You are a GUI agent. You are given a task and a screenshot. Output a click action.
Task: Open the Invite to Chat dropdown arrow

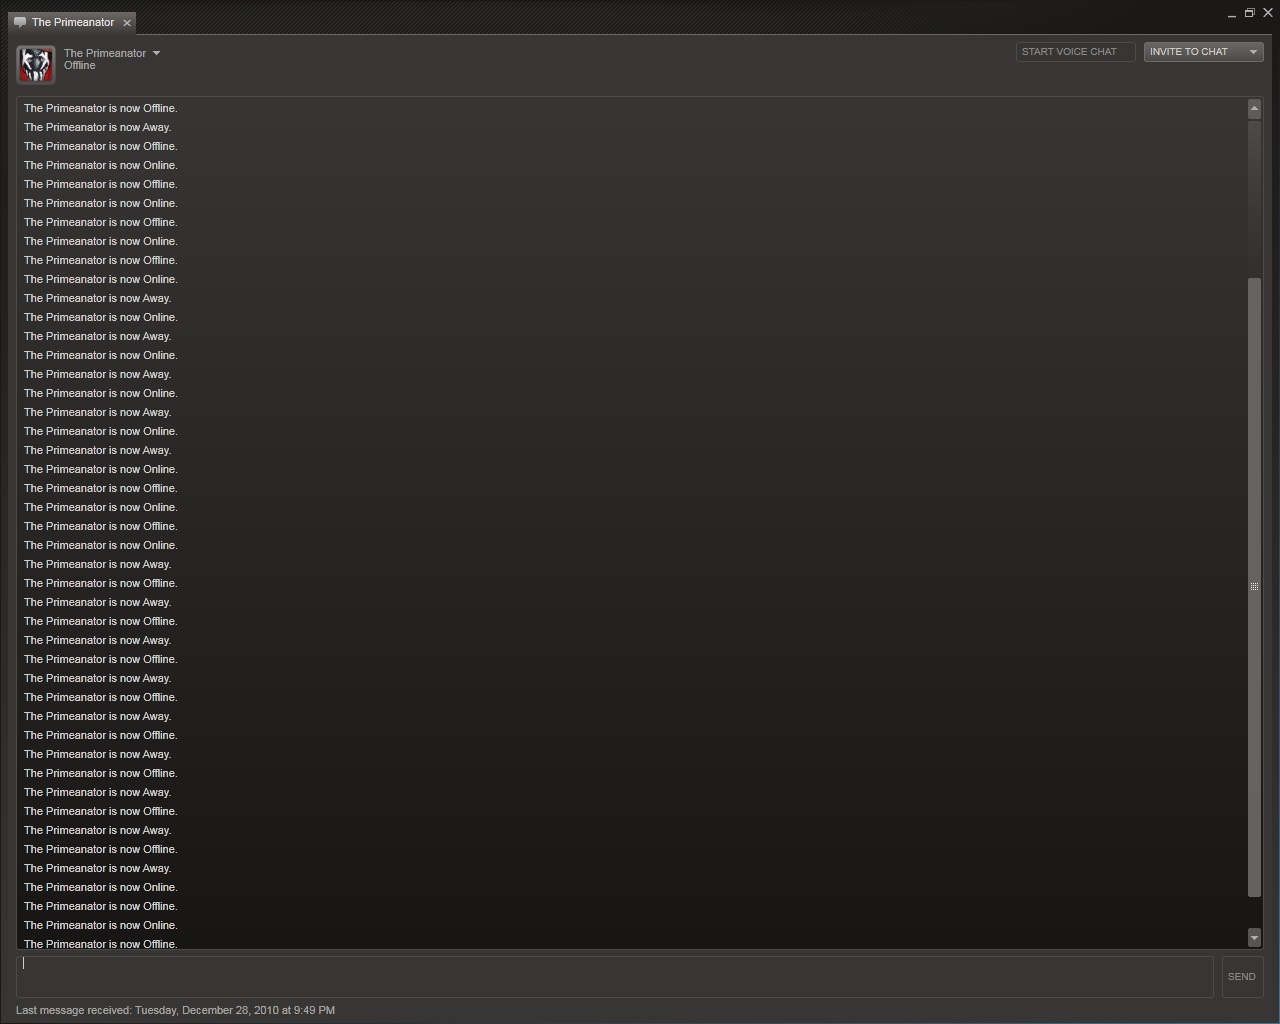(1252, 51)
